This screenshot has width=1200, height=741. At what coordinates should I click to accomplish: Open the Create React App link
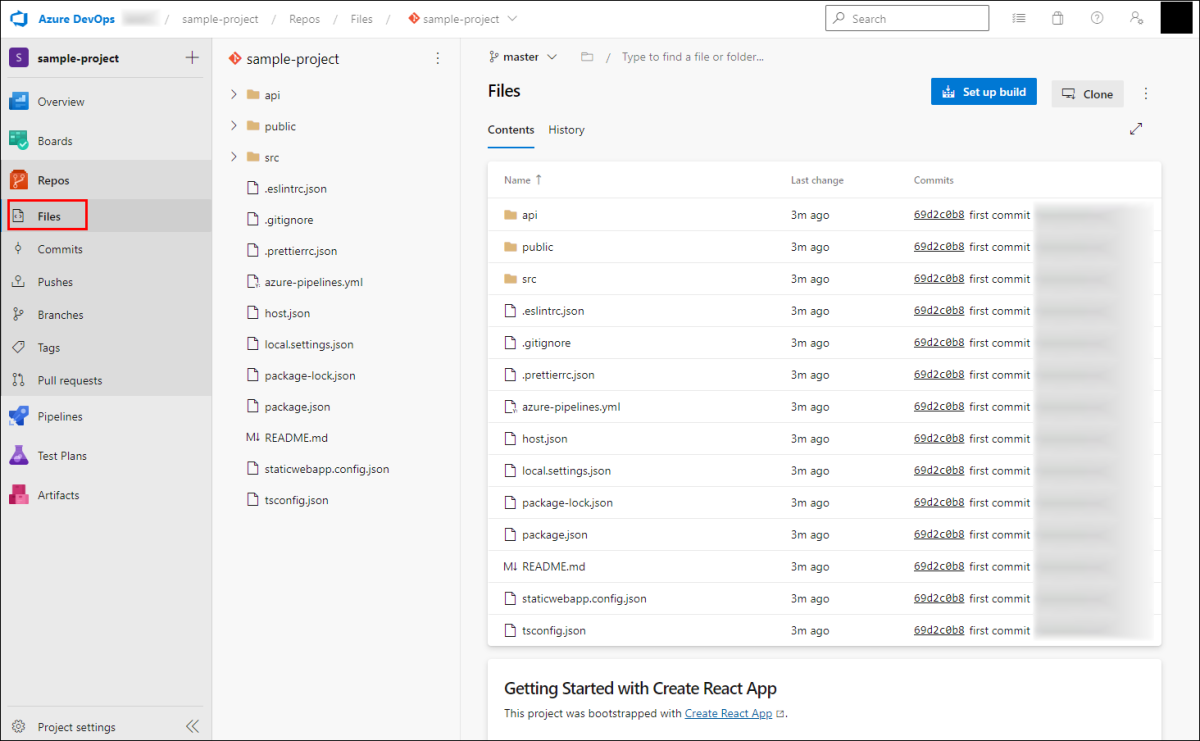(728, 713)
